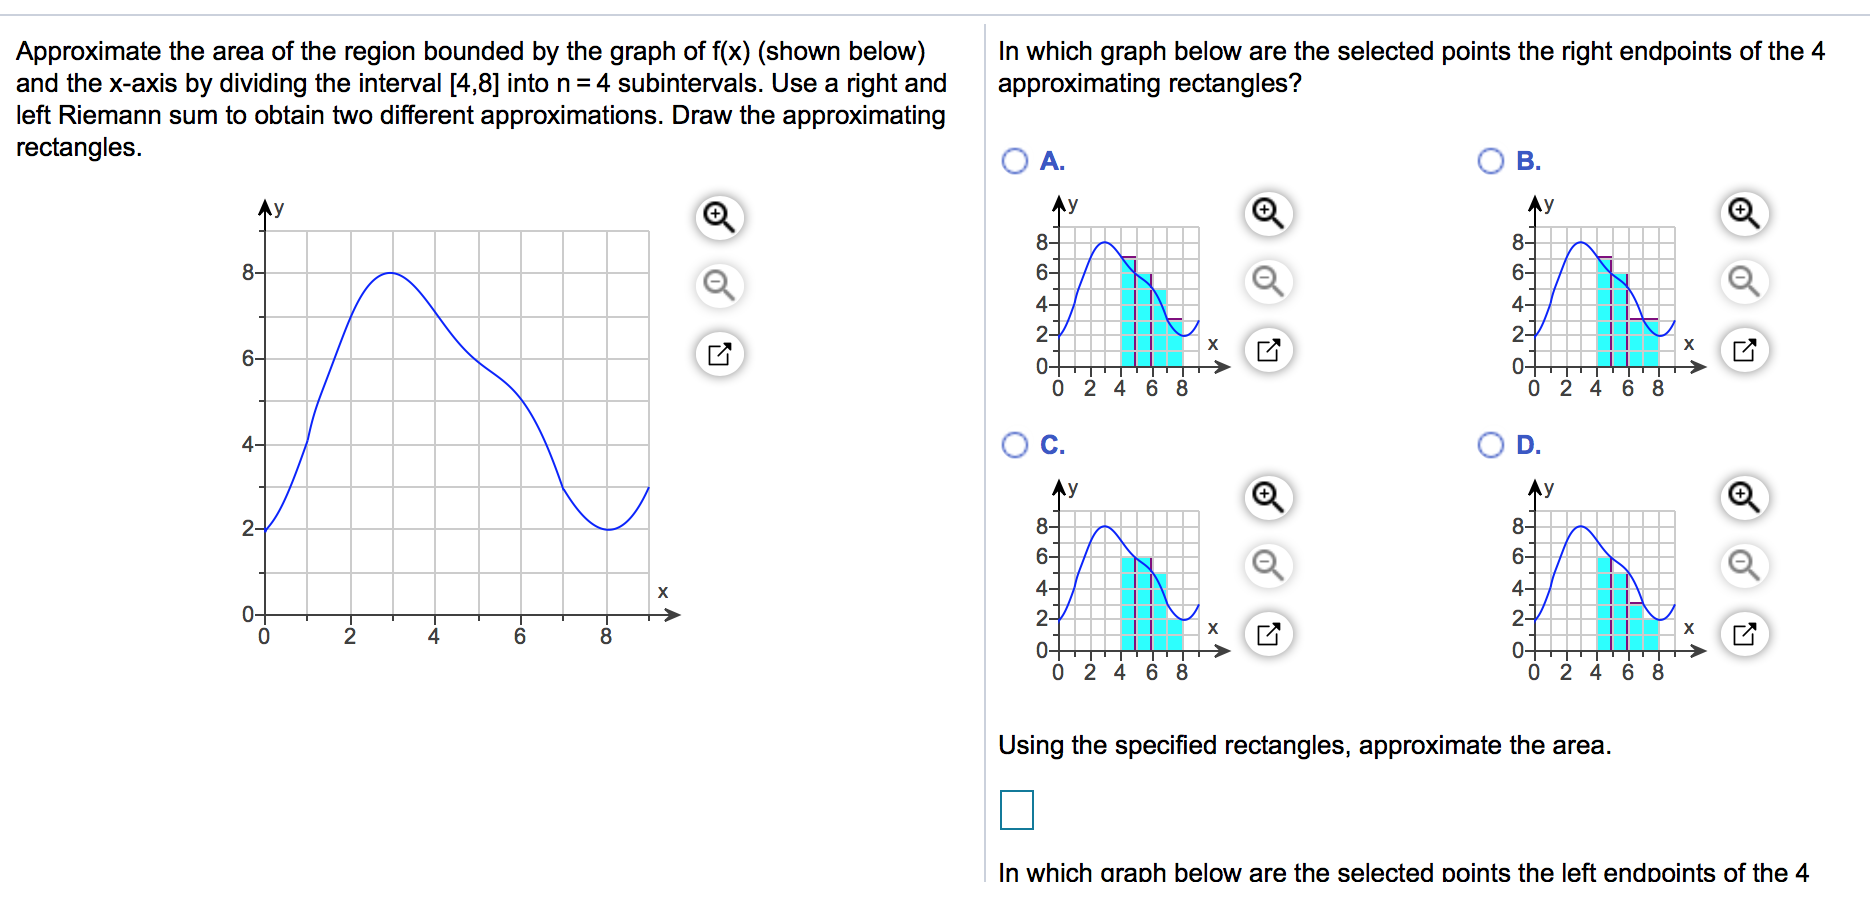Zoom out on the main f(x) graph
The image size is (1870, 904).
(720, 285)
